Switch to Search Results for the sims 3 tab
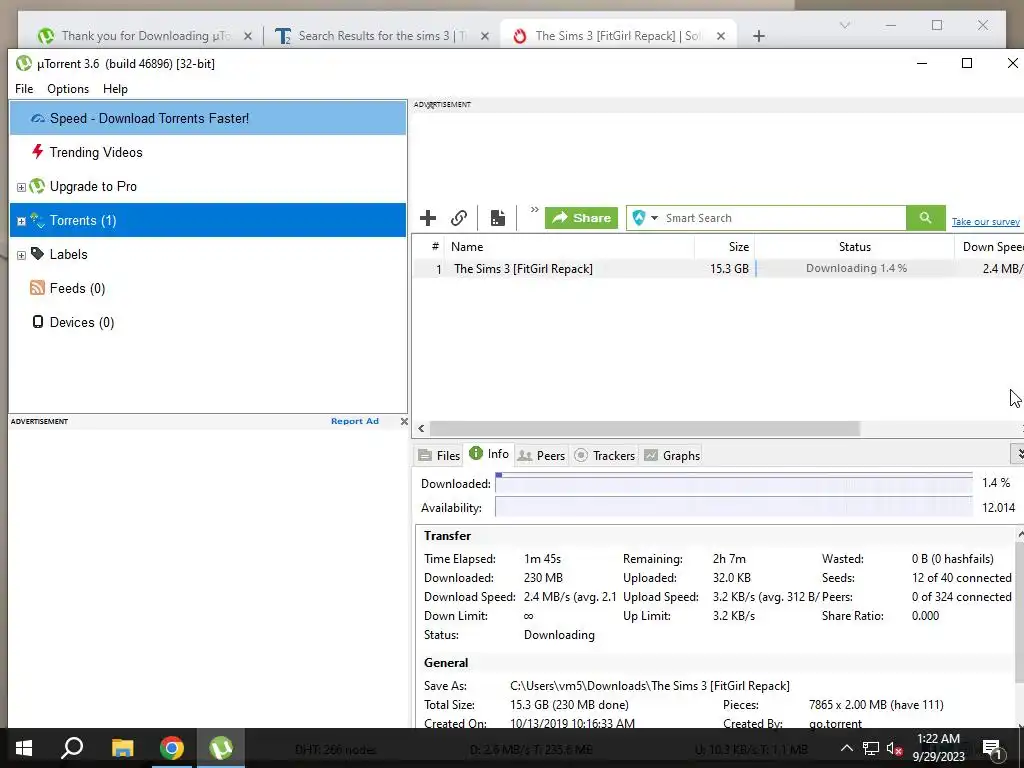The image size is (1024, 768). point(381,36)
